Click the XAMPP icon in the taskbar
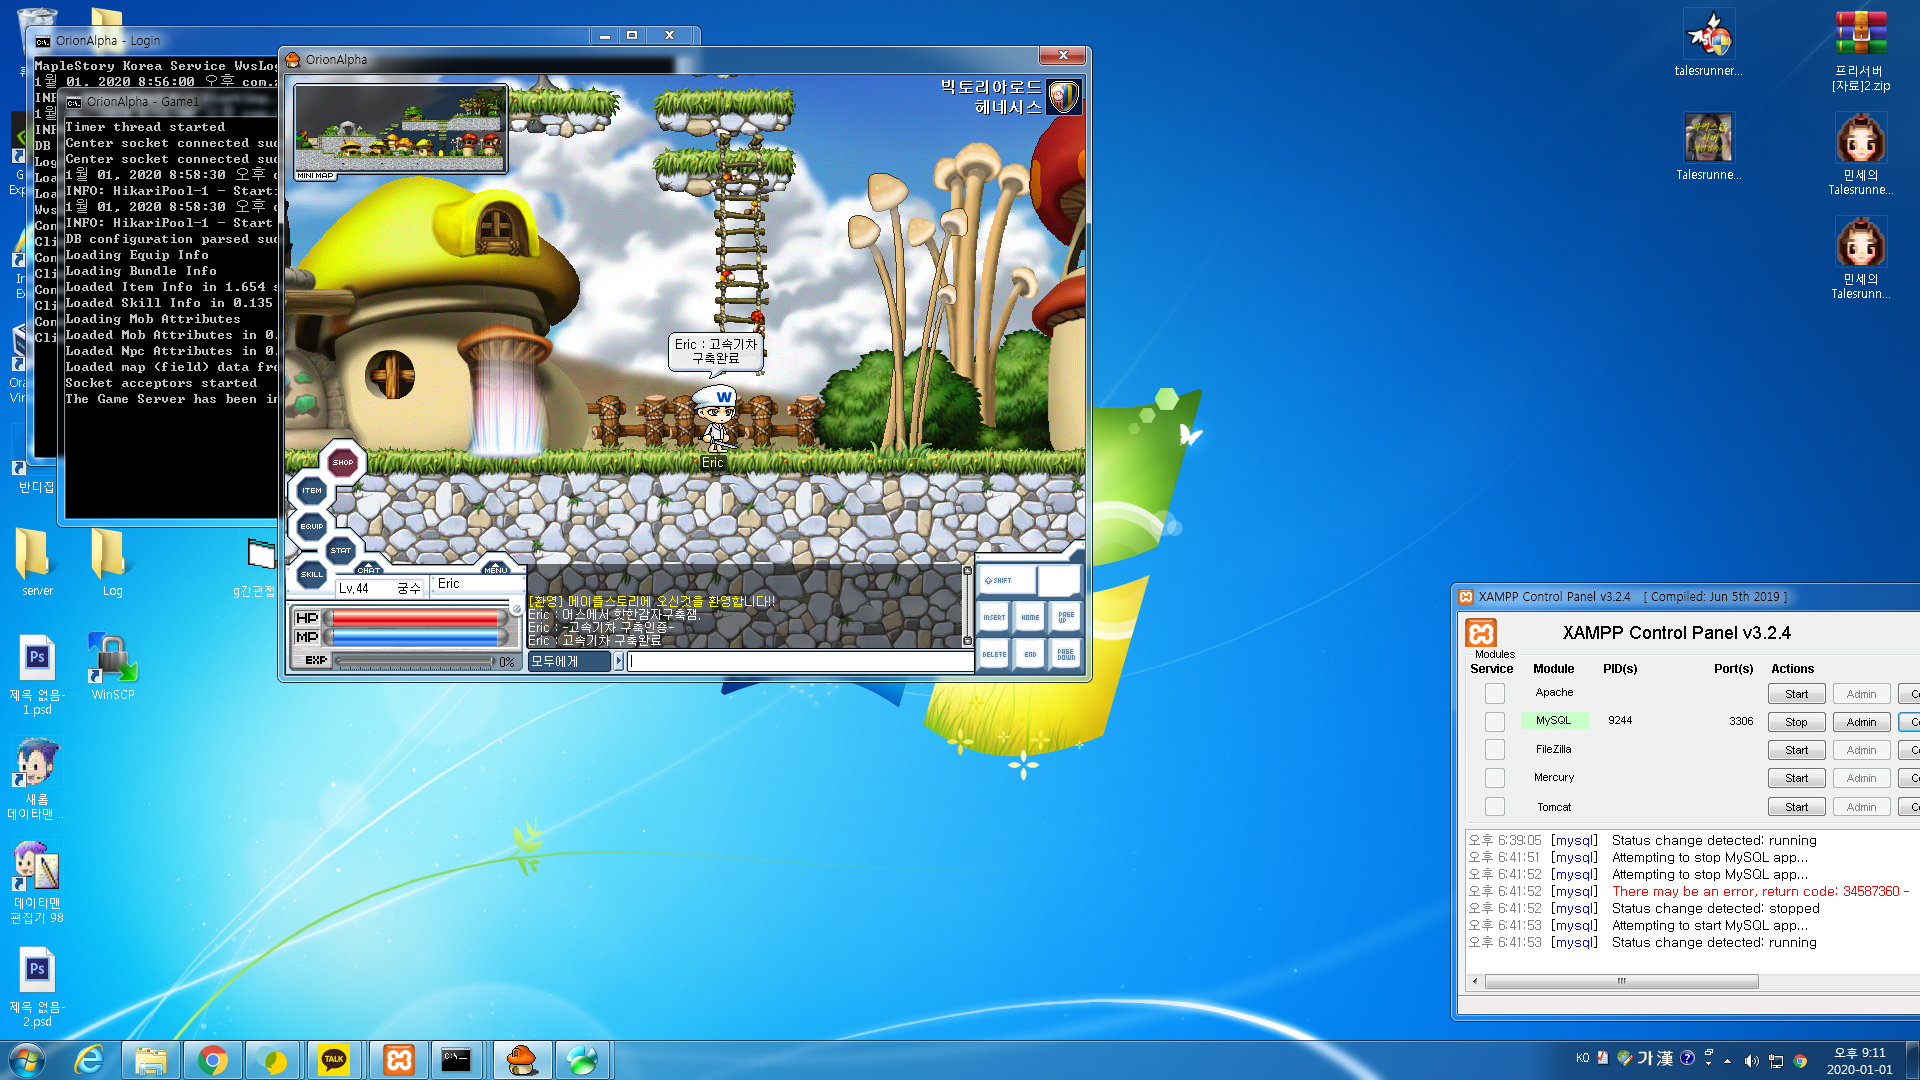1920x1080 pixels. click(399, 1060)
